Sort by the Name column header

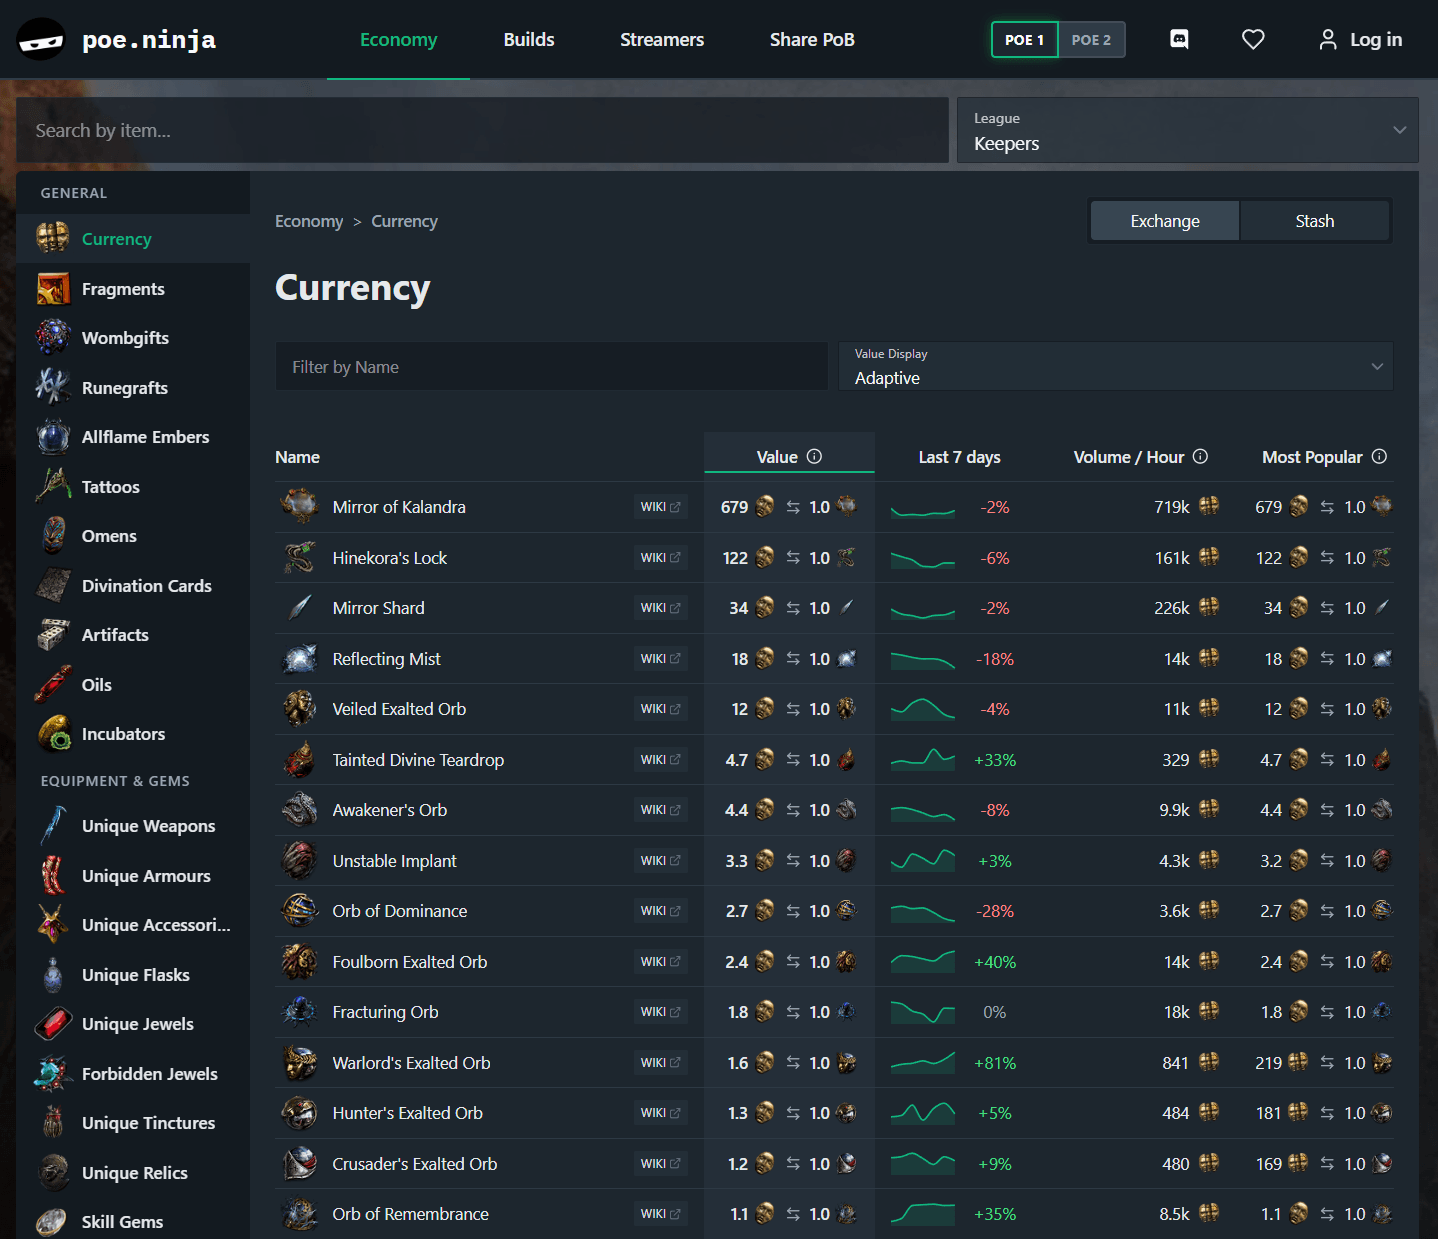297,457
